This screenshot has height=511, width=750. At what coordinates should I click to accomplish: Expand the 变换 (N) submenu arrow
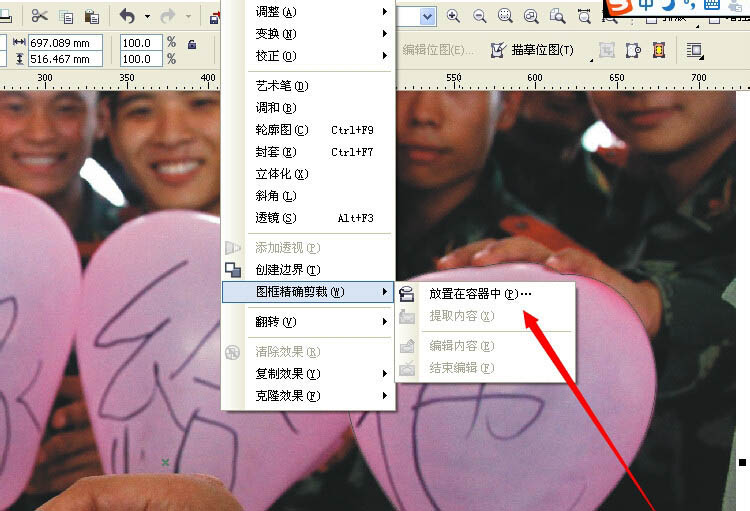(x=385, y=33)
